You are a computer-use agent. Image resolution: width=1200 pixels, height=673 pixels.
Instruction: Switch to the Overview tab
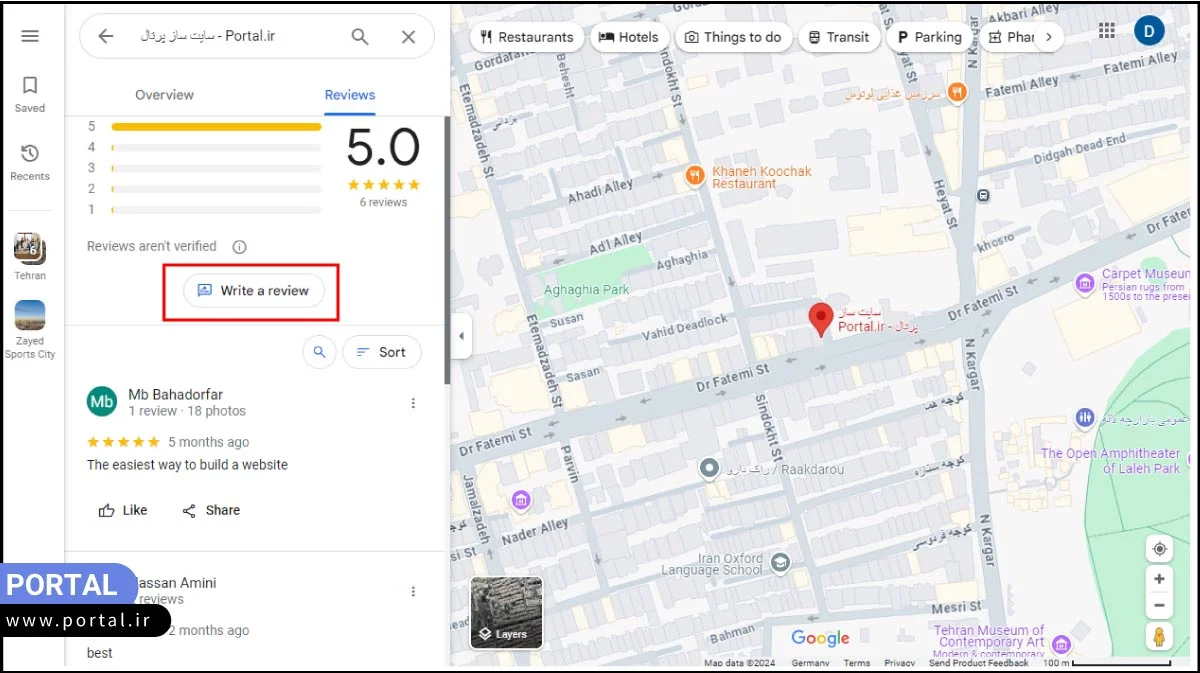coord(164,95)
